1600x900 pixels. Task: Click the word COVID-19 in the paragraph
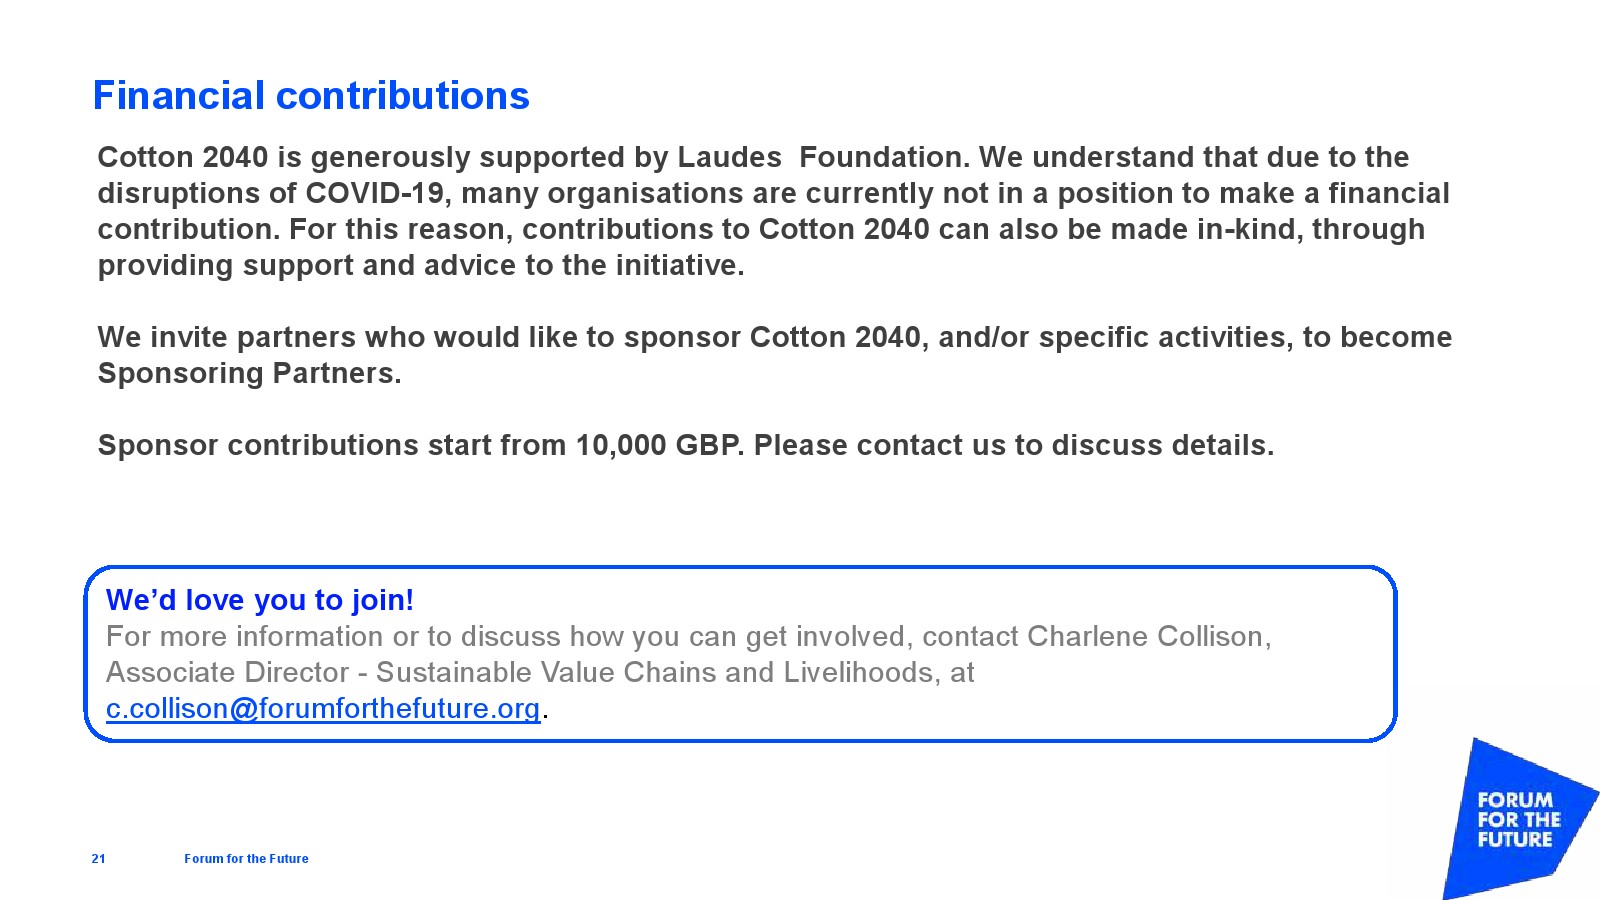coord(374,193)
